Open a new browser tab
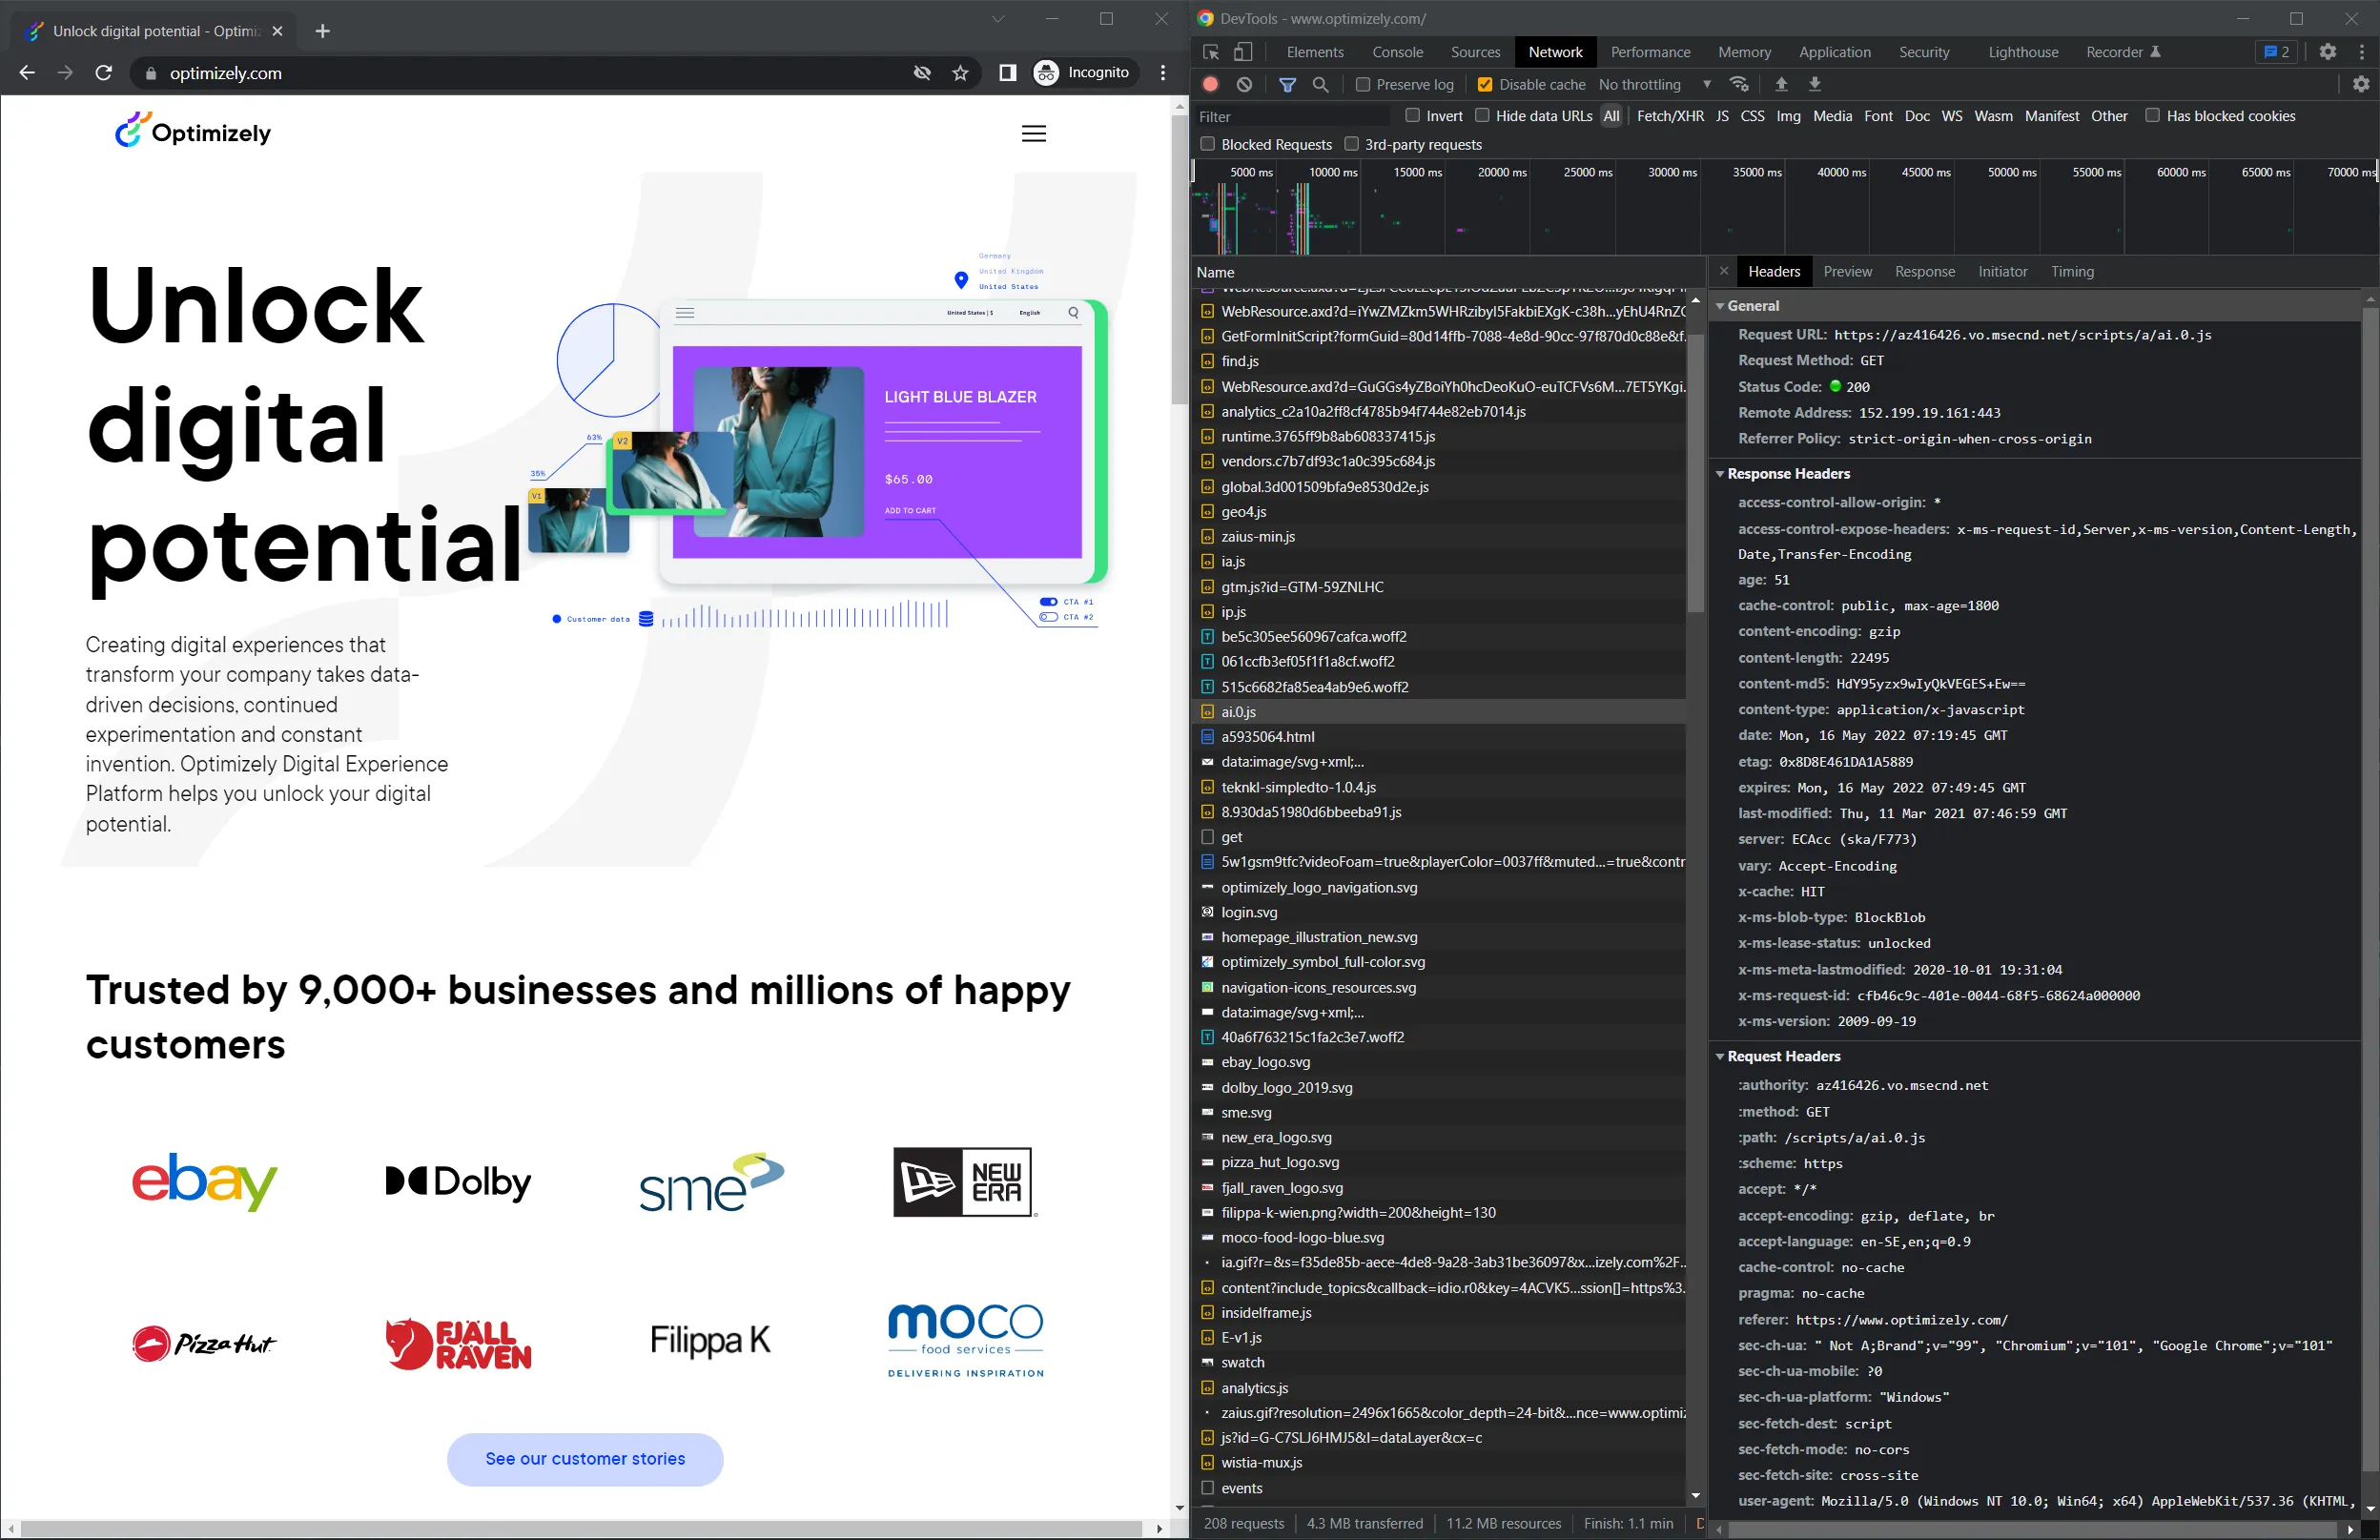2380x1540 pixels. (x=322, y=31)
